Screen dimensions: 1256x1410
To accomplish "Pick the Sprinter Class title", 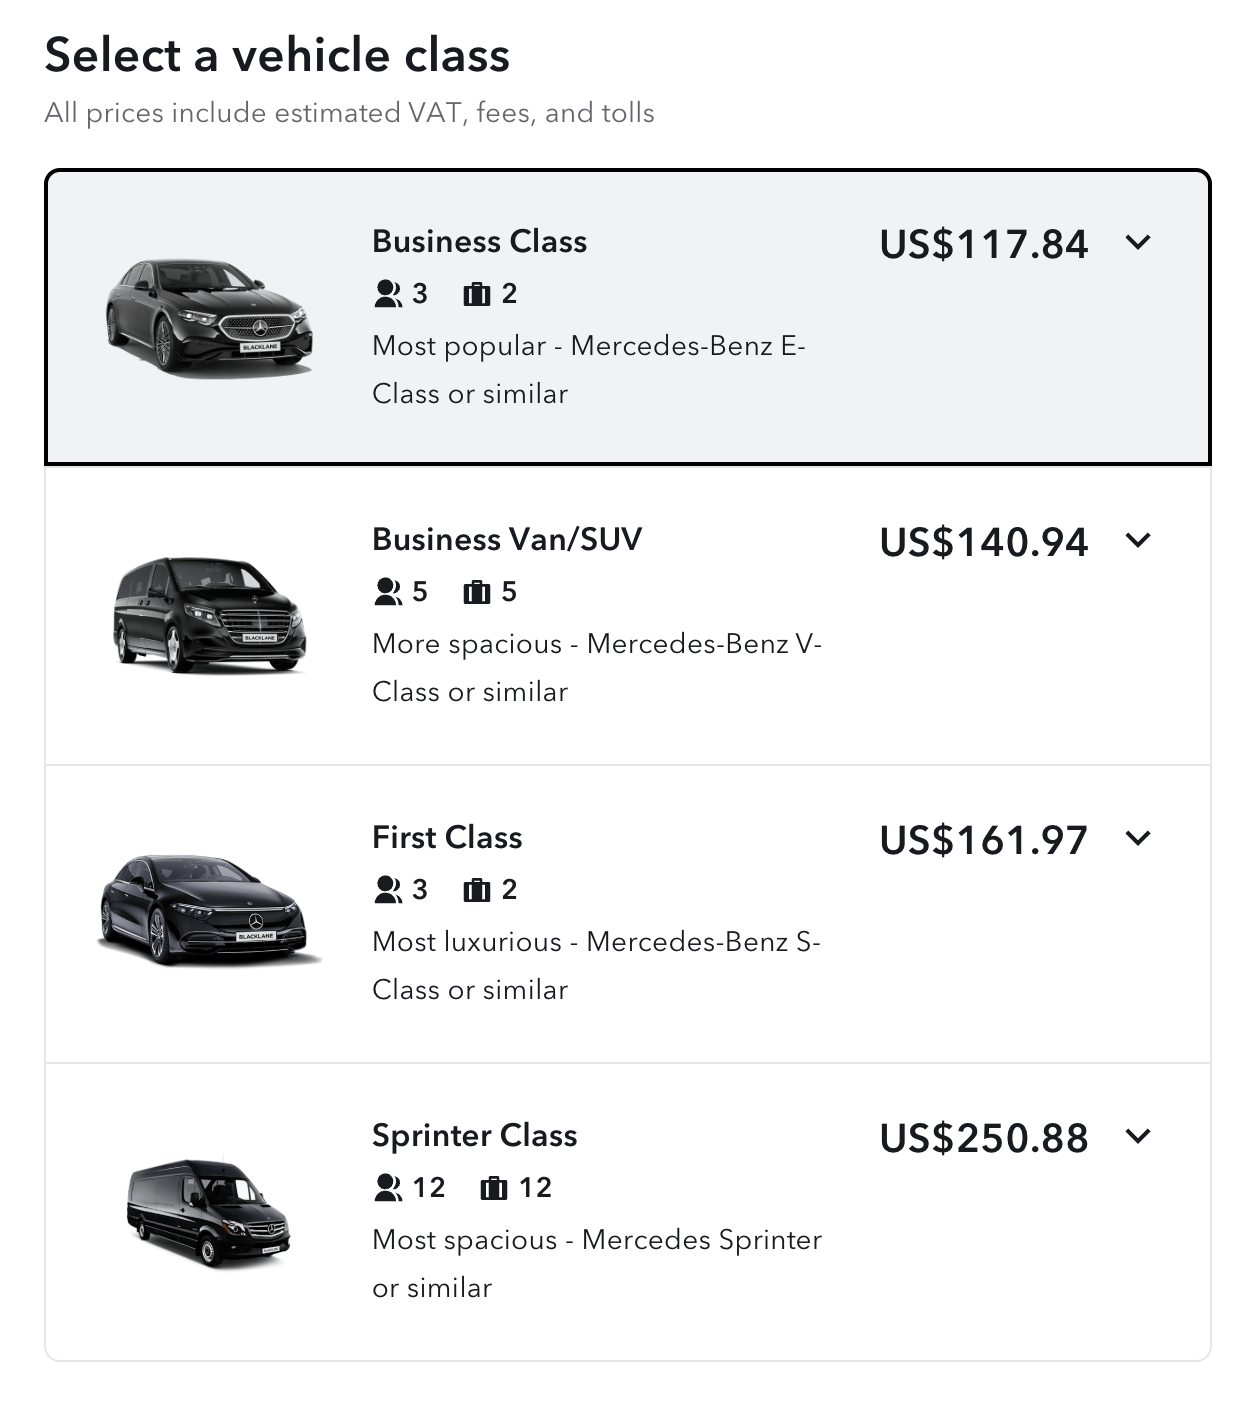I will point(474,1136).
